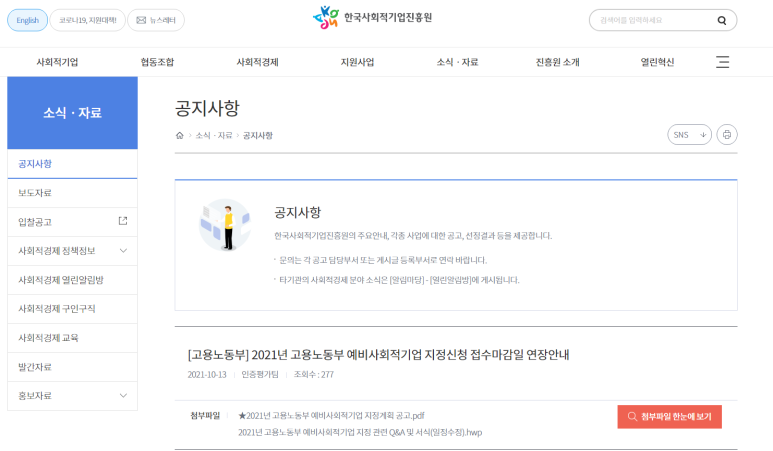Screen dimensions: 773x451
Task: Click 첨부파일 한눈에 보기 button
Action: coord(669,416)
